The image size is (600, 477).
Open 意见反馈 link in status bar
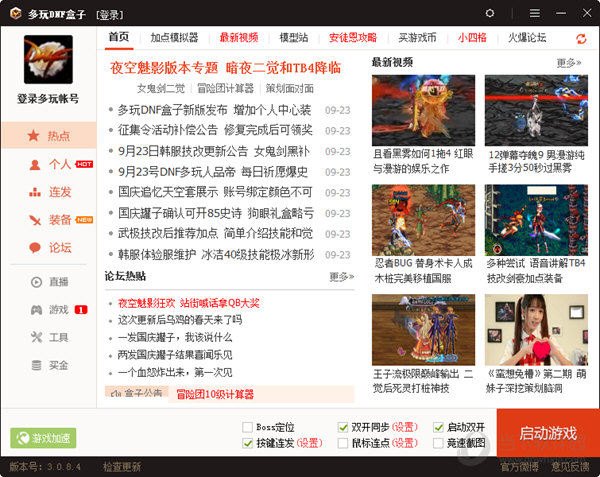pos(570,467)
